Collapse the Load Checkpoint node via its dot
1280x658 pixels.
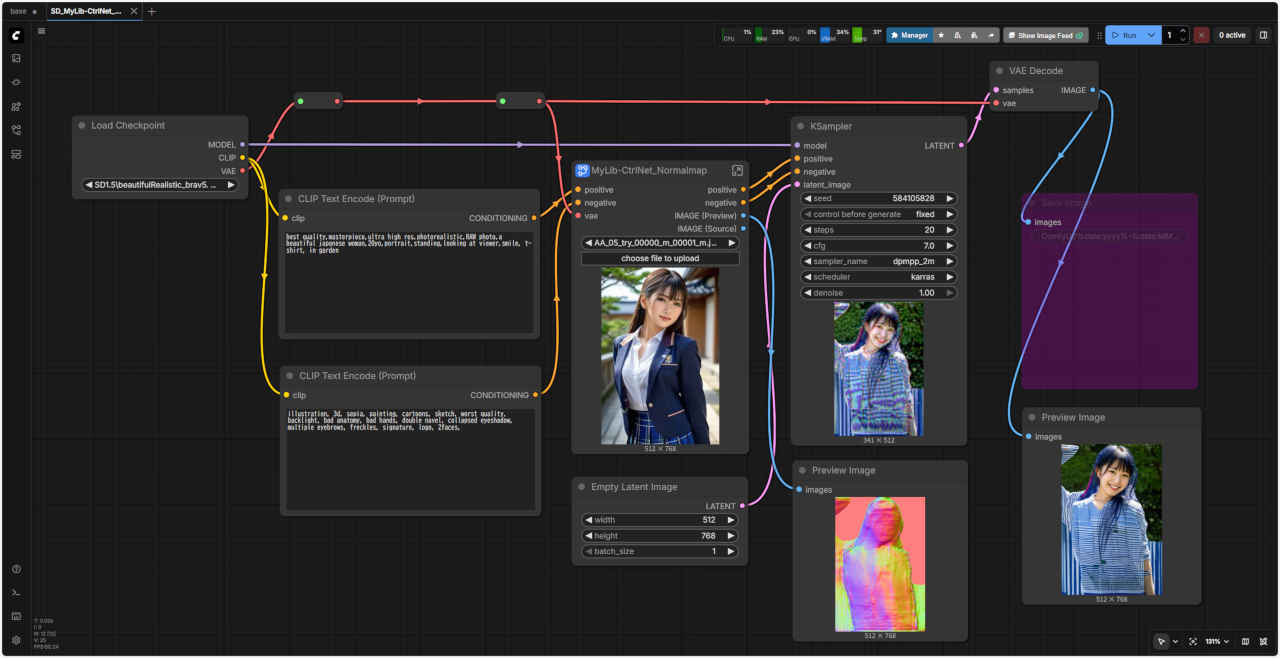point(81,126)
